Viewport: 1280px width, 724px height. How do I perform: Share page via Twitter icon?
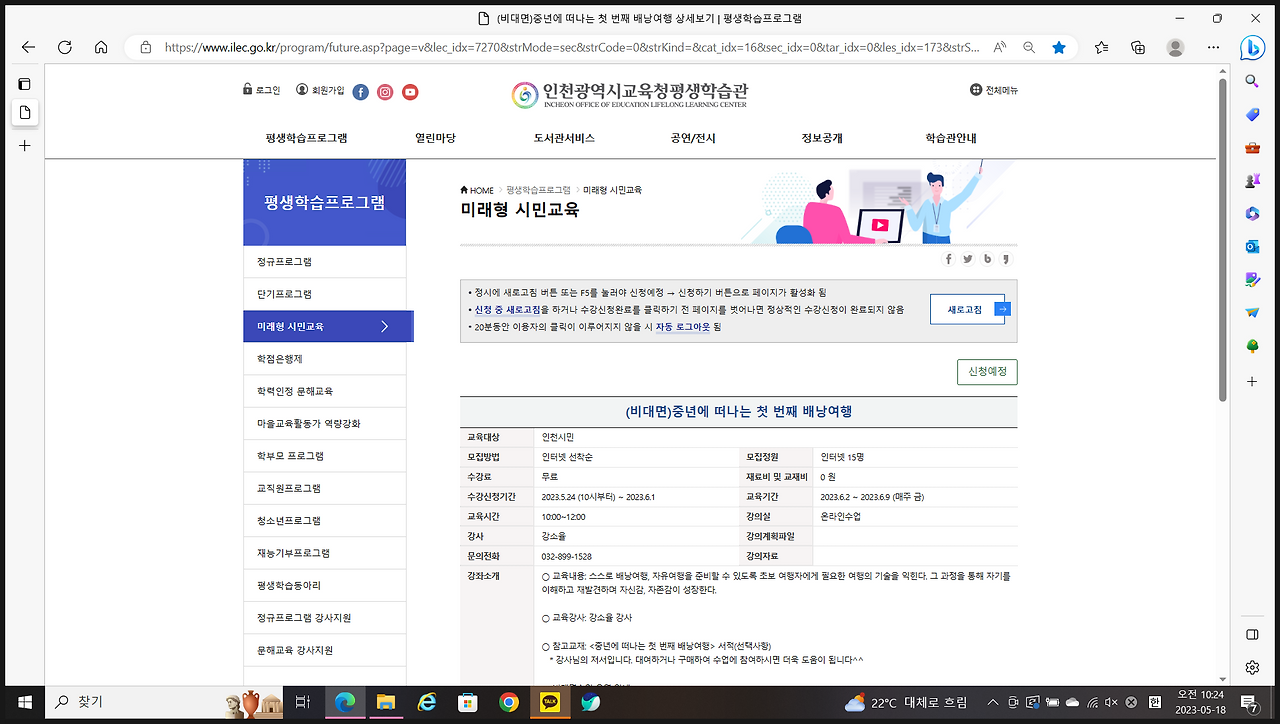pos(968,259)
